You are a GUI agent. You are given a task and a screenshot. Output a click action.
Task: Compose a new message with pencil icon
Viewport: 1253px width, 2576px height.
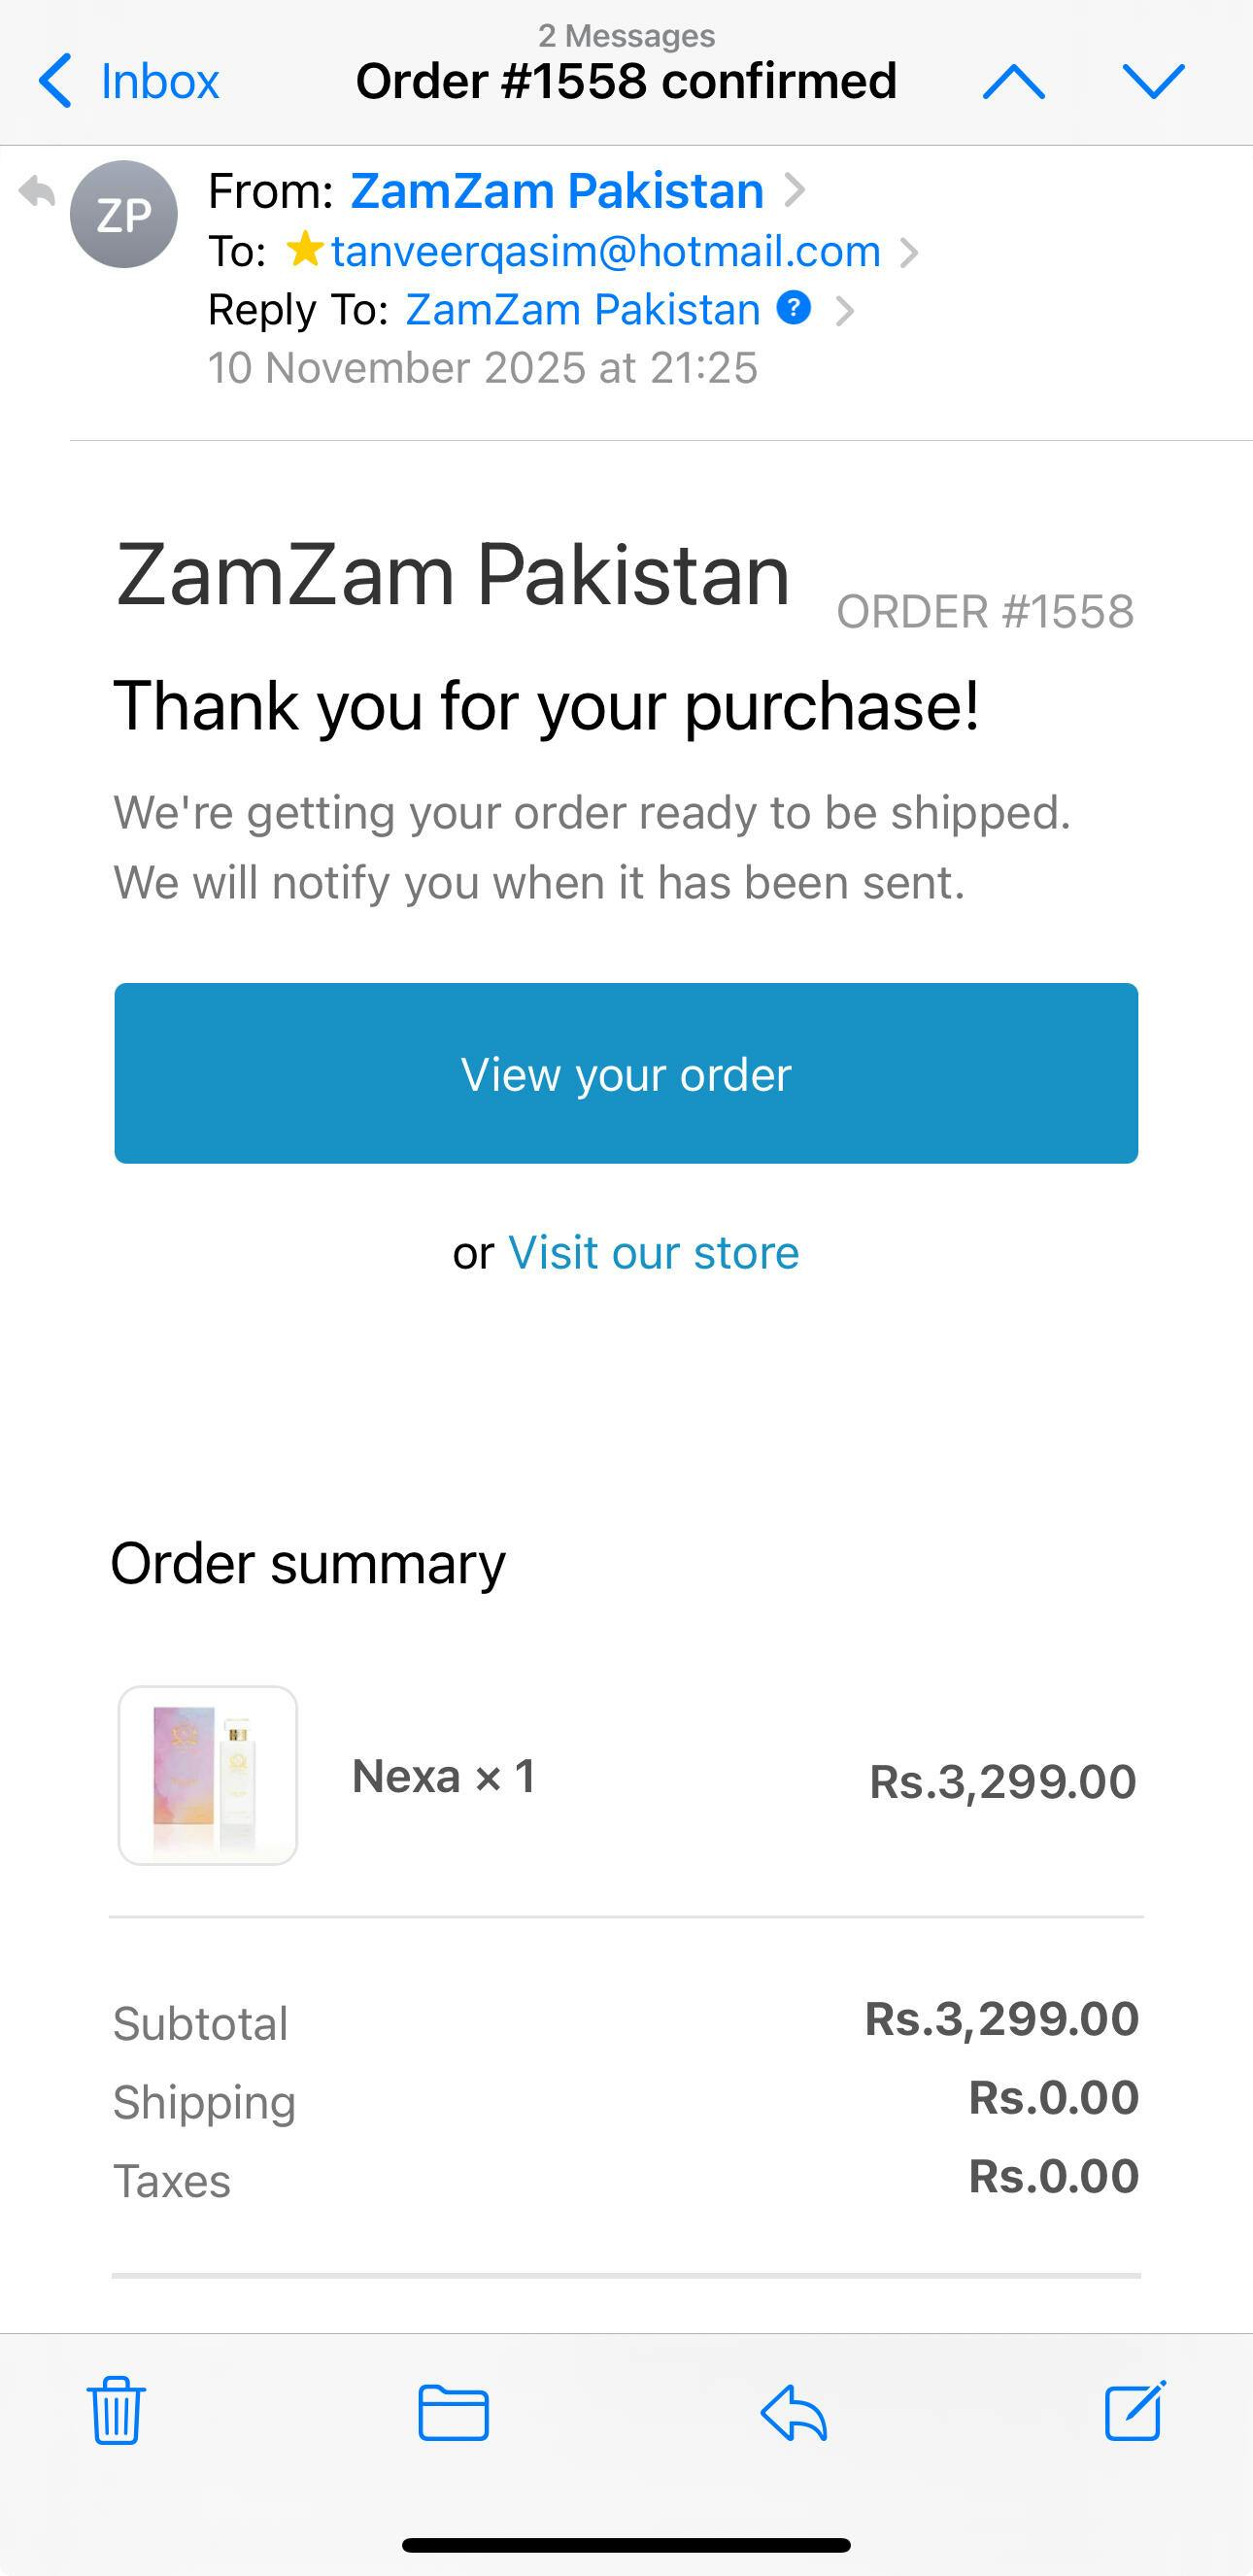pyautogui.click(x=1135, y=2410)
